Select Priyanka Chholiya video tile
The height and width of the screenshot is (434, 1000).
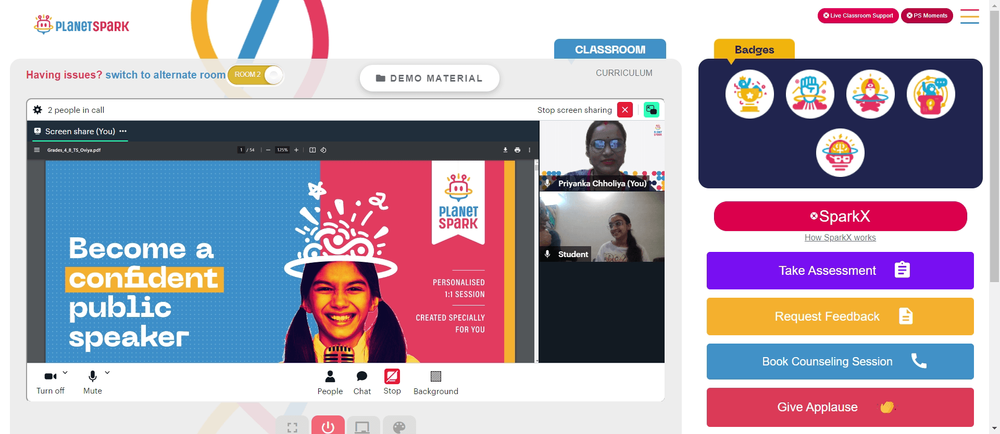[x=601, y=156]
